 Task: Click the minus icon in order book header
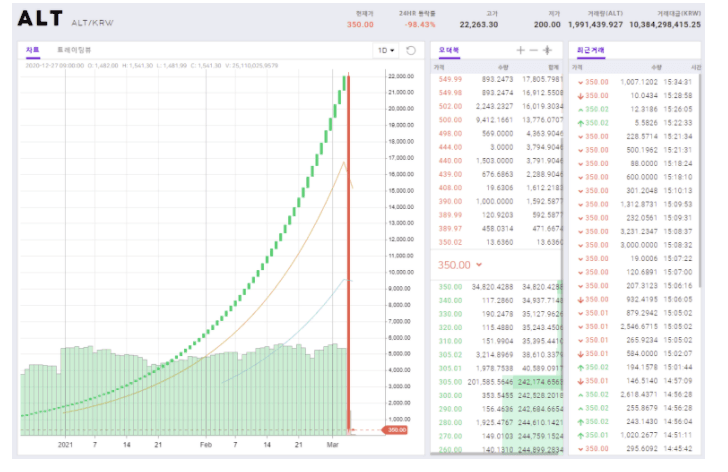(x=533, y=50)
